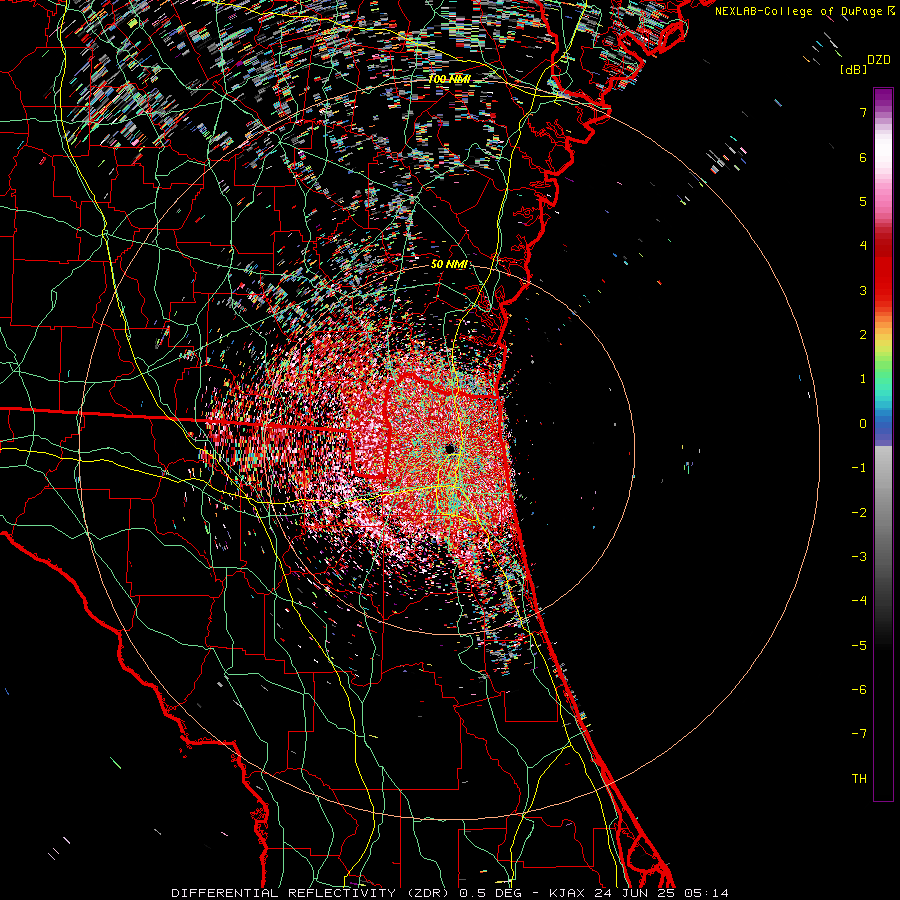Click the -4 value on the scale
This screenshot has width=900, height=900.
(x=859, y=601)
